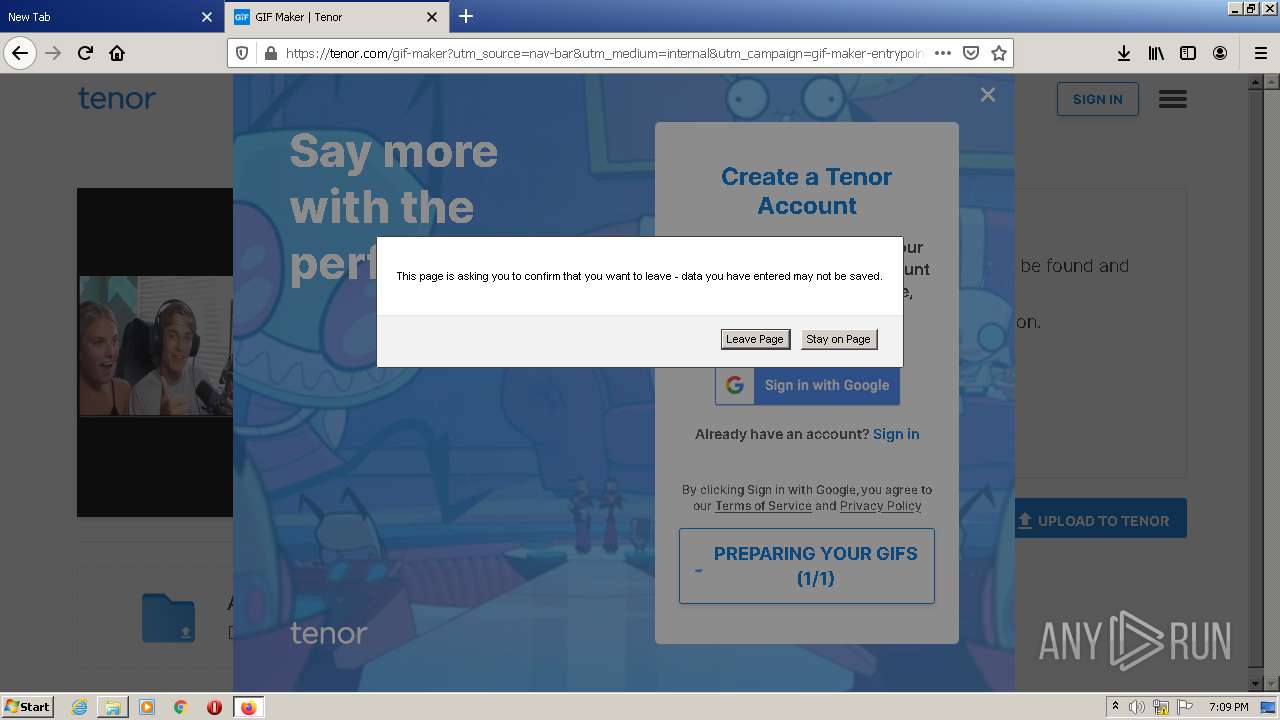This screenshot has height=720, width=1280.
Task: Open the Firefox hamburger menu
Action: [1260, 53]
